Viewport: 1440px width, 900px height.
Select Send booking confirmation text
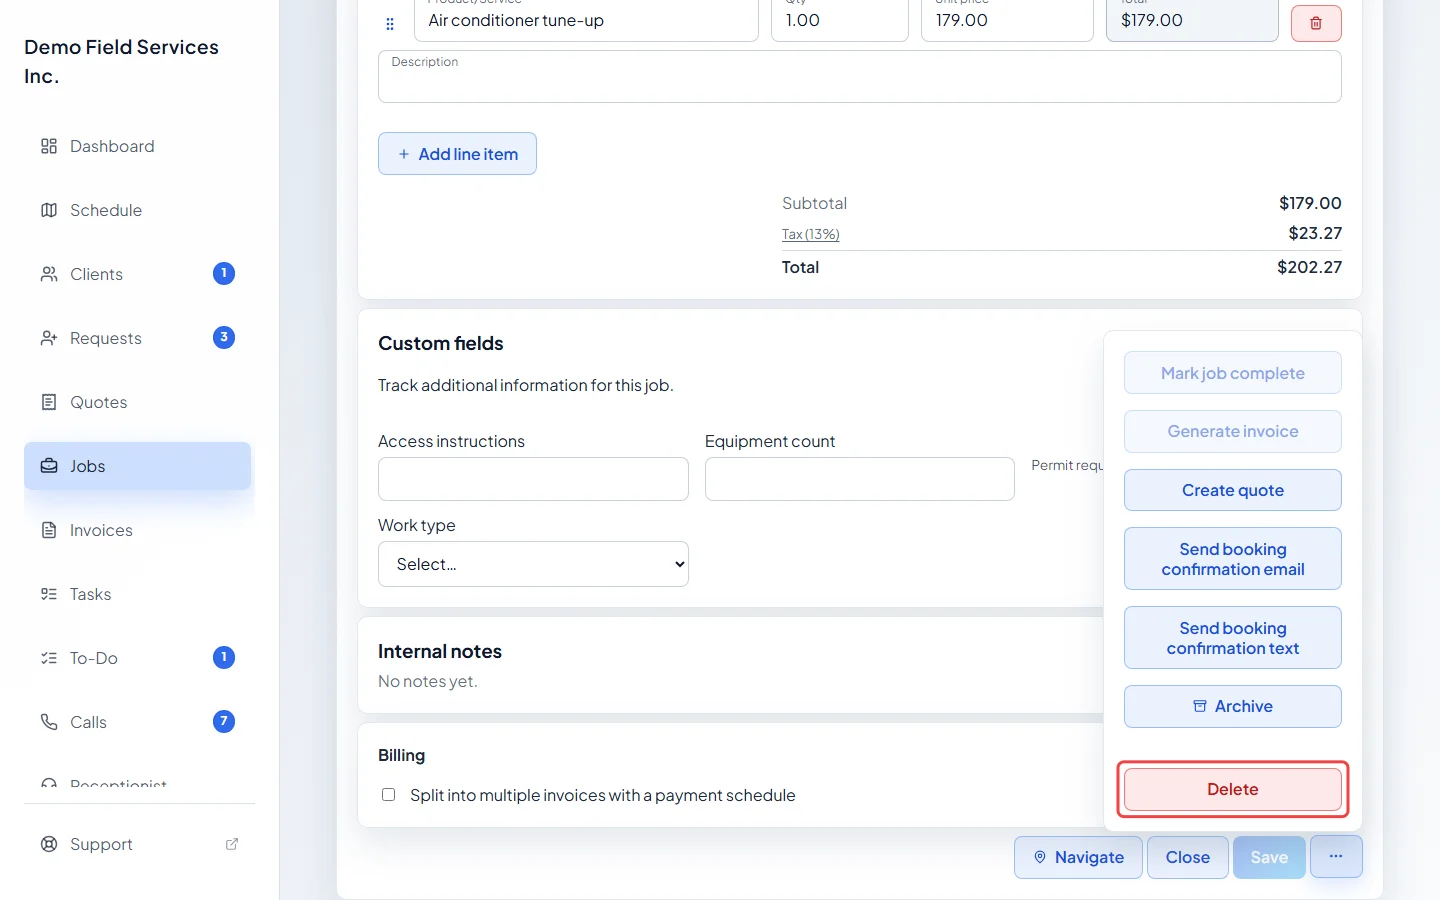coord(1233,638)
